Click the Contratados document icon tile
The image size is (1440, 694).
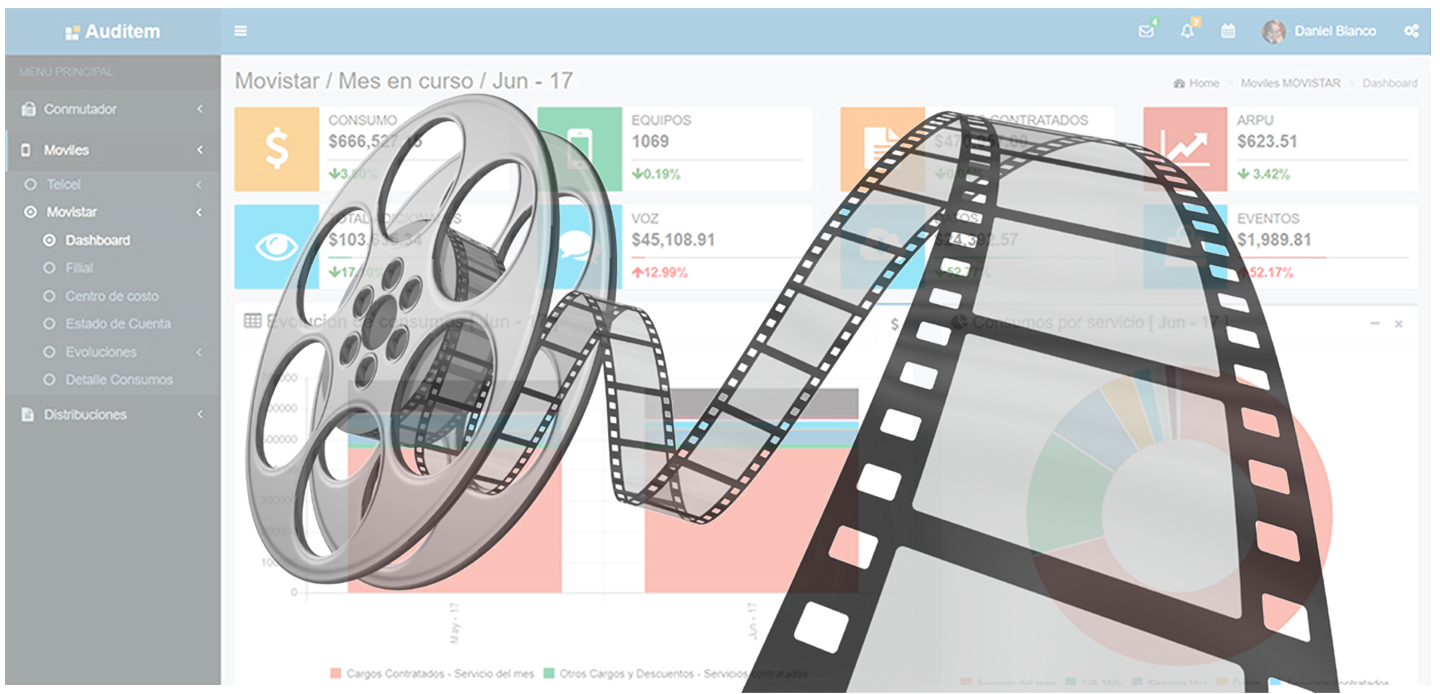(x=883, y=149)
